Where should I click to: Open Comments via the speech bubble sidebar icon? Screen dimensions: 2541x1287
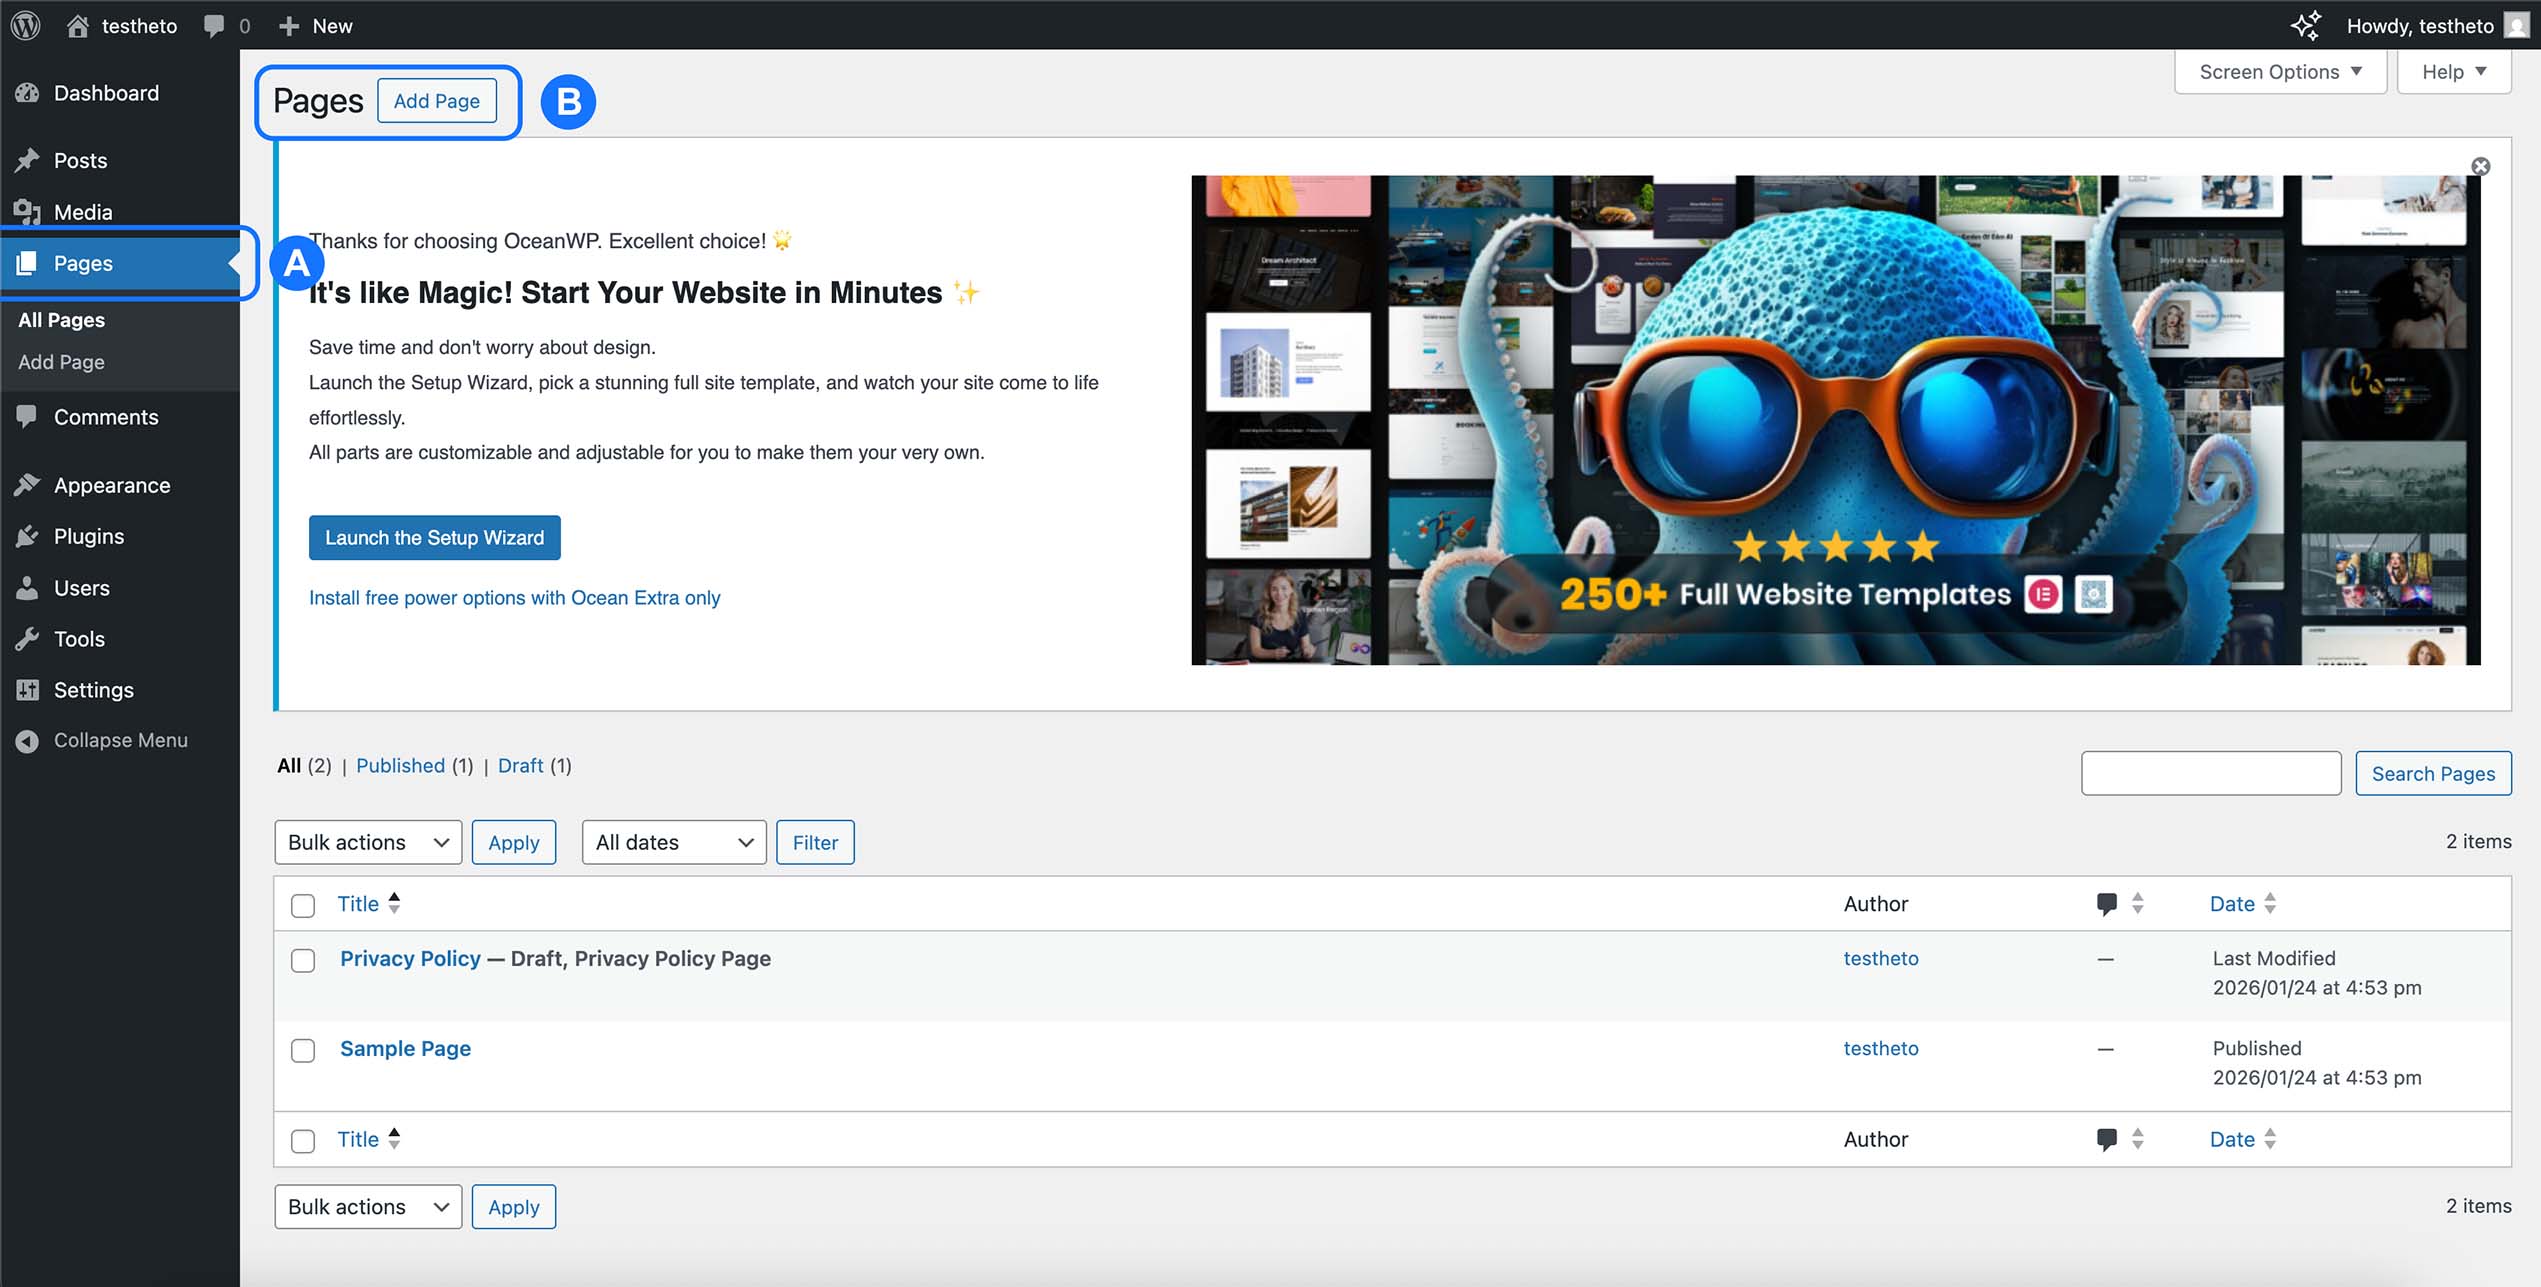pyautogui.click(x=27, y=417)
